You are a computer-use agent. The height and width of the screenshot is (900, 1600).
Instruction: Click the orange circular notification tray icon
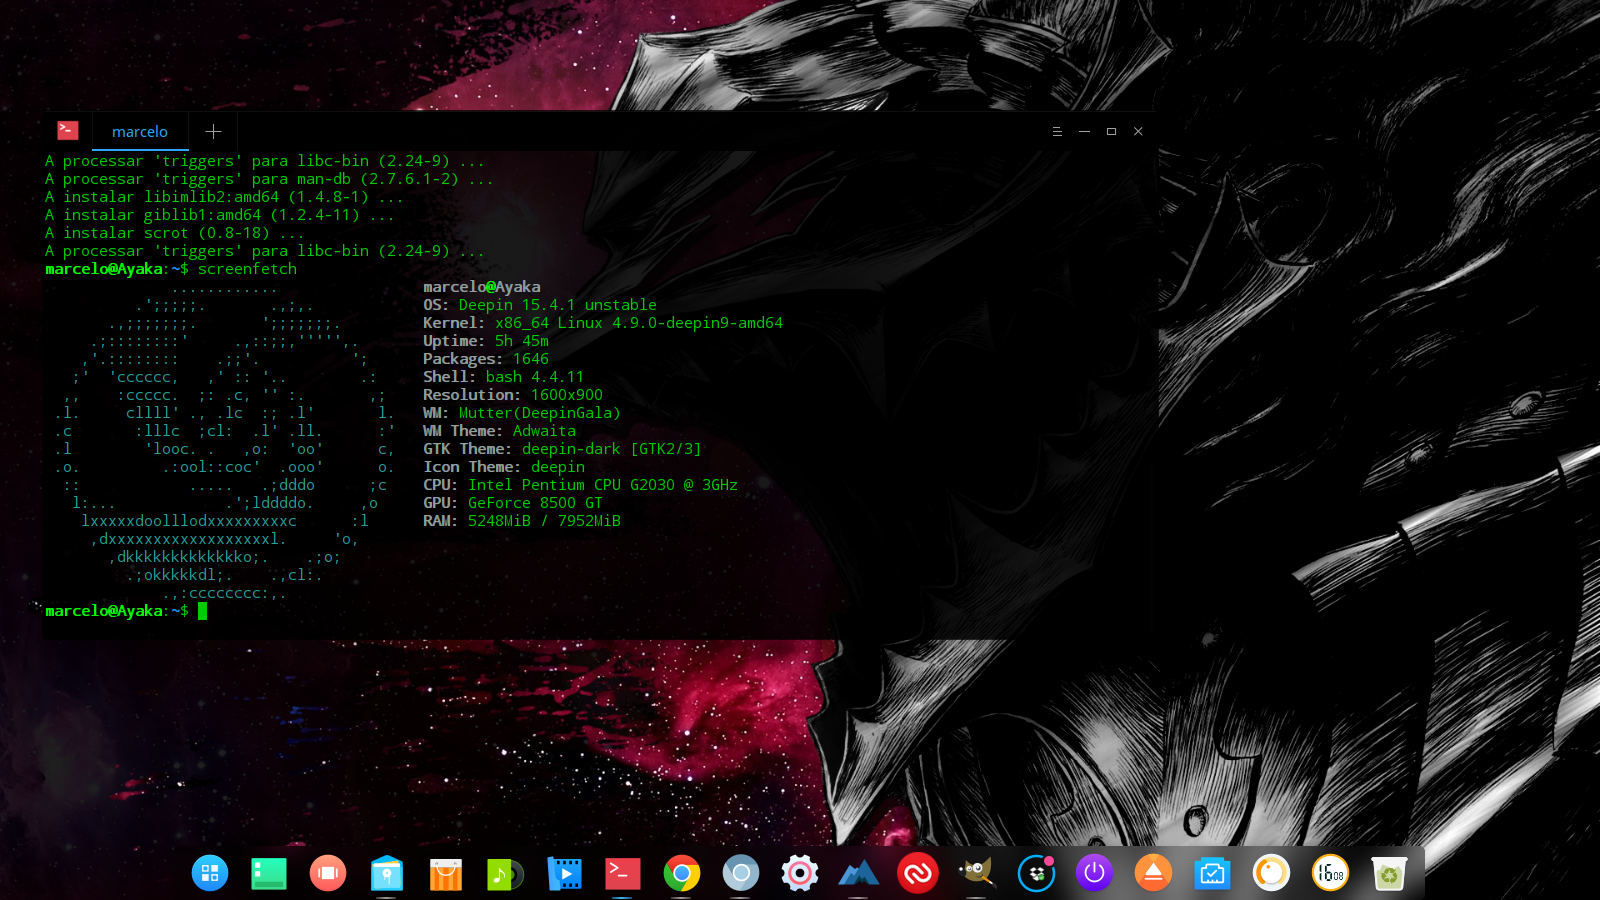tap(1271, 873)
